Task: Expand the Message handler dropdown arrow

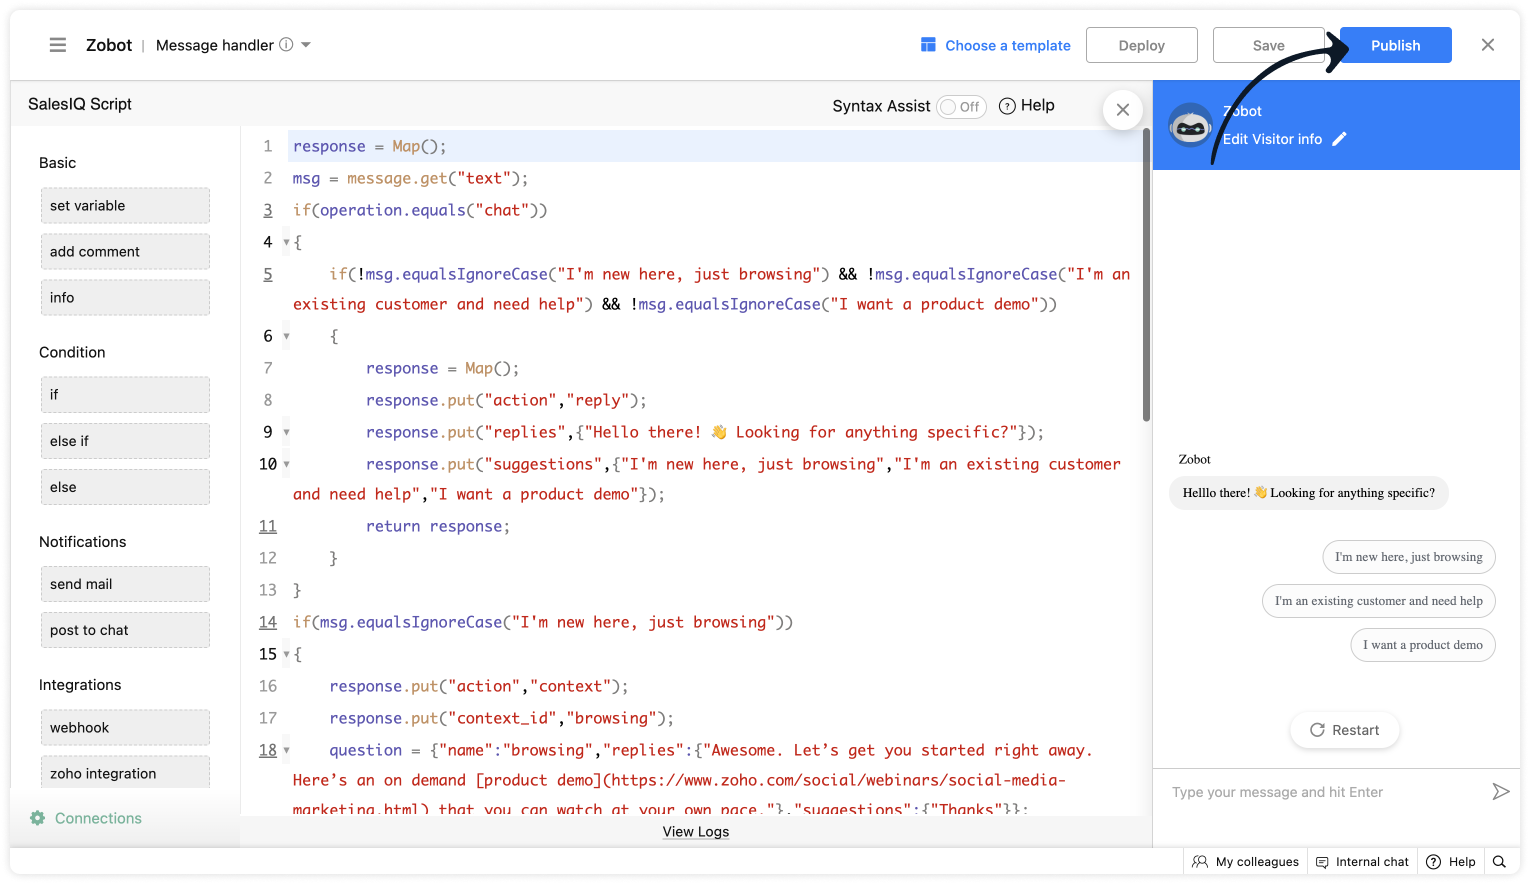Action: tap(306, 45)
